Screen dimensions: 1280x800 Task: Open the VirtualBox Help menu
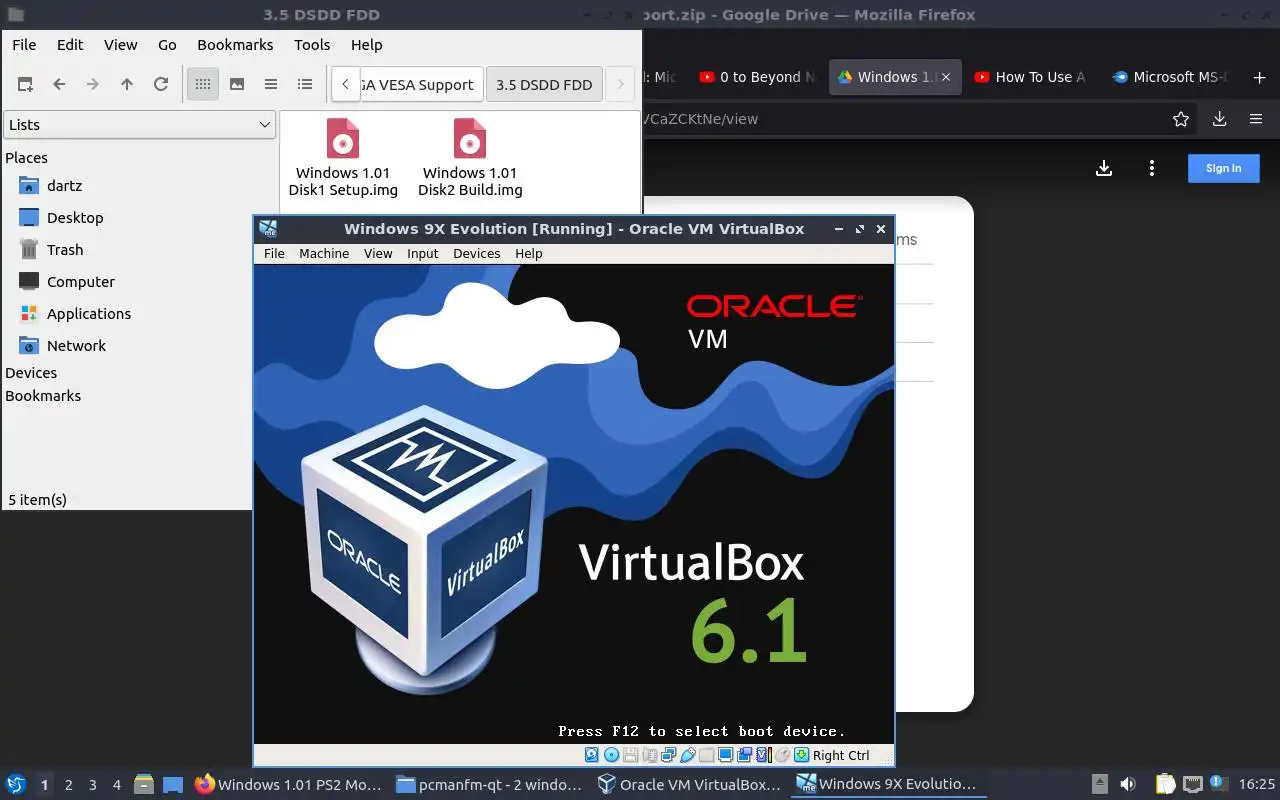[528, 254]
